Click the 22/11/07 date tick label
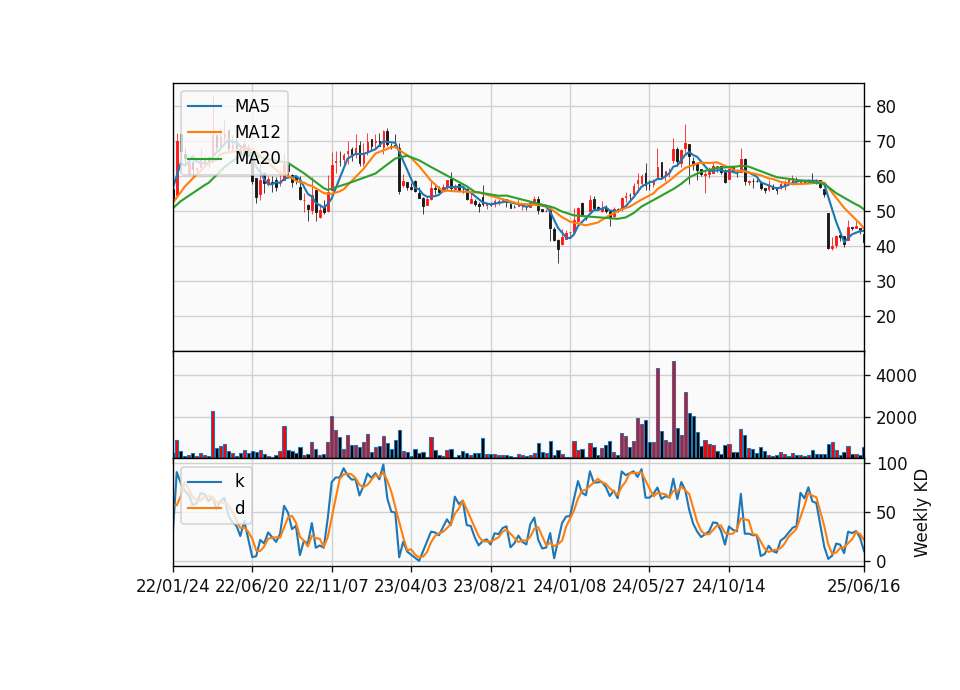960x690 pixels. click(x=332, y=586)
